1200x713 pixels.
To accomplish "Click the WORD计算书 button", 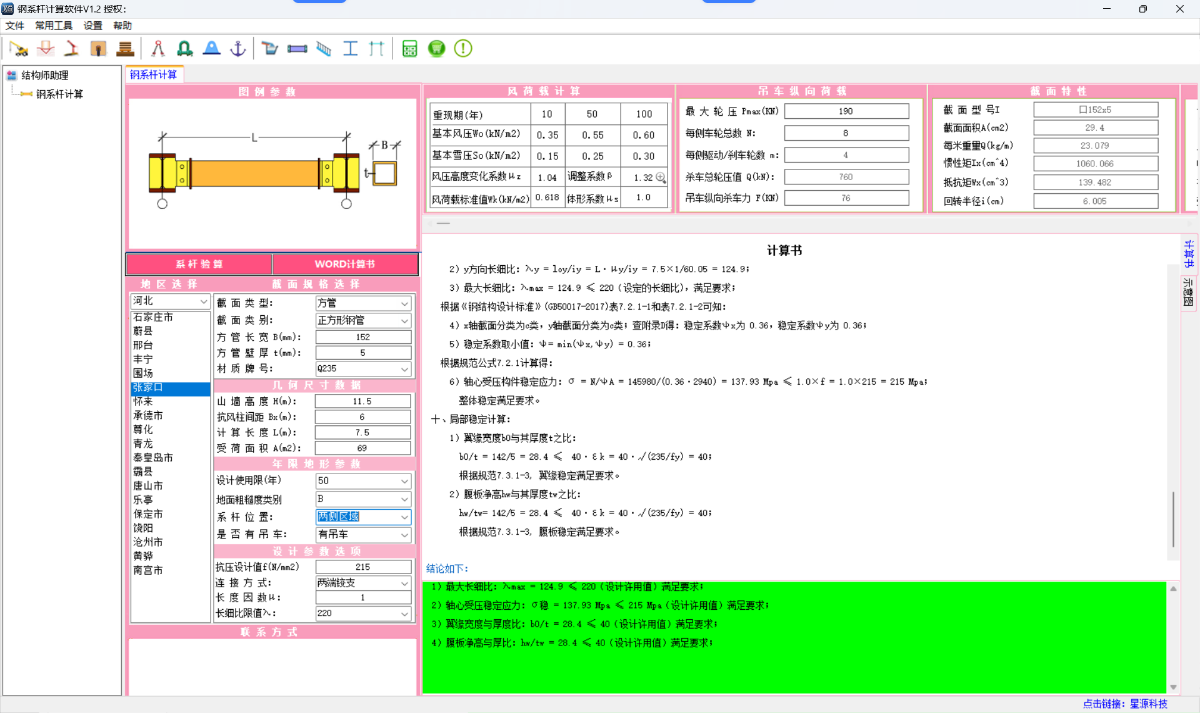I will 345,264.
